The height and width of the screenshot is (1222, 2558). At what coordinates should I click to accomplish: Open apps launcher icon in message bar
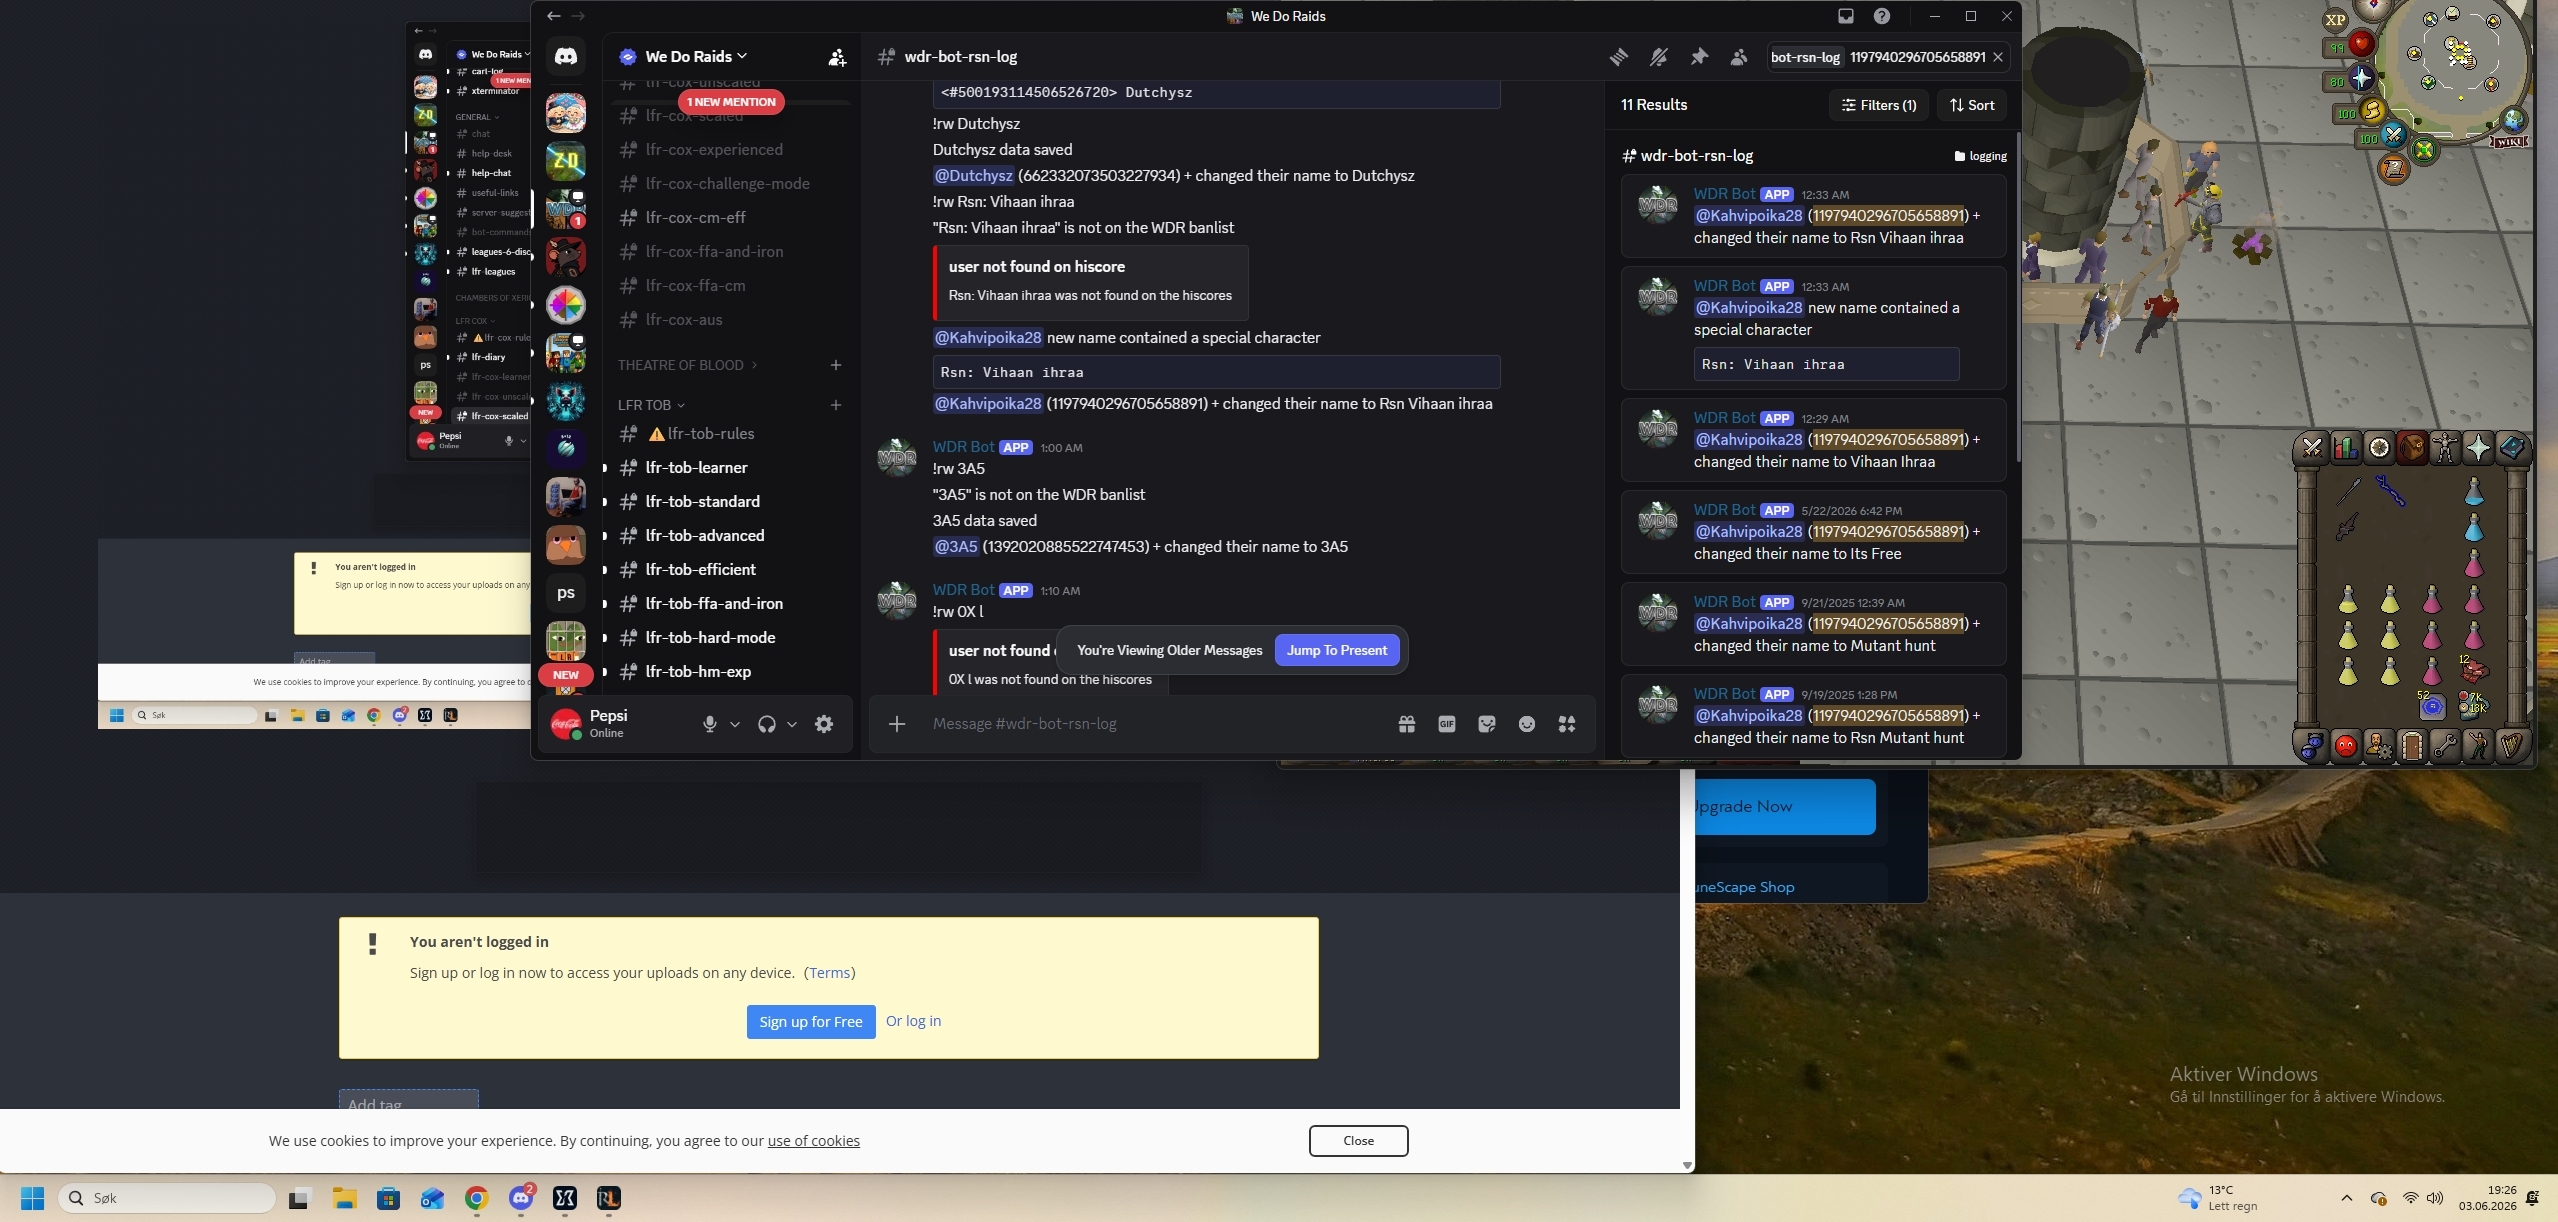point(1567,724)
